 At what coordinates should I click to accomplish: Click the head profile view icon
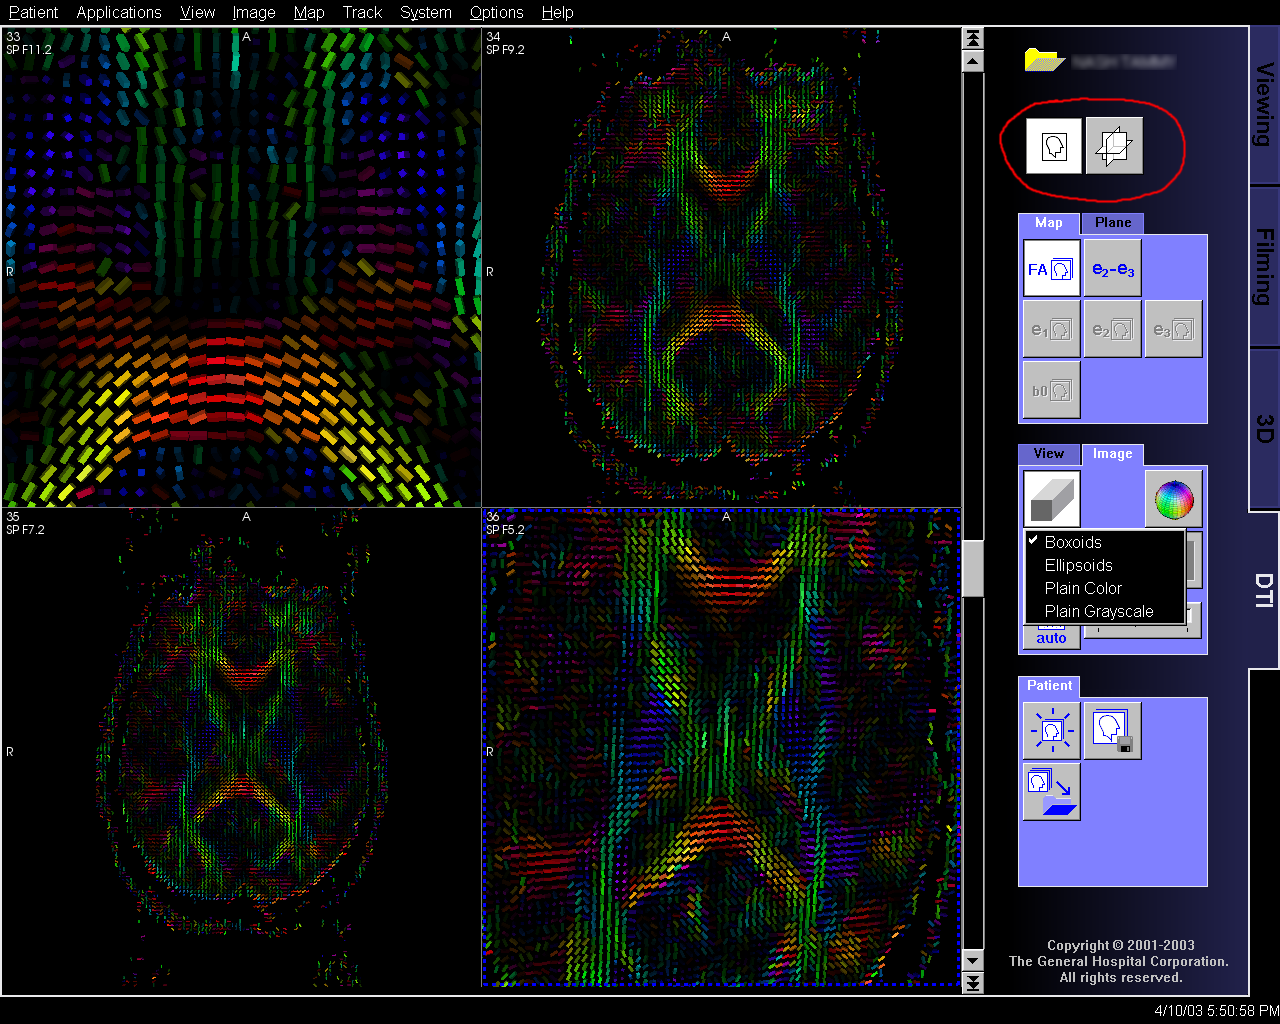pyautogui.click(x=1054, y=146)
